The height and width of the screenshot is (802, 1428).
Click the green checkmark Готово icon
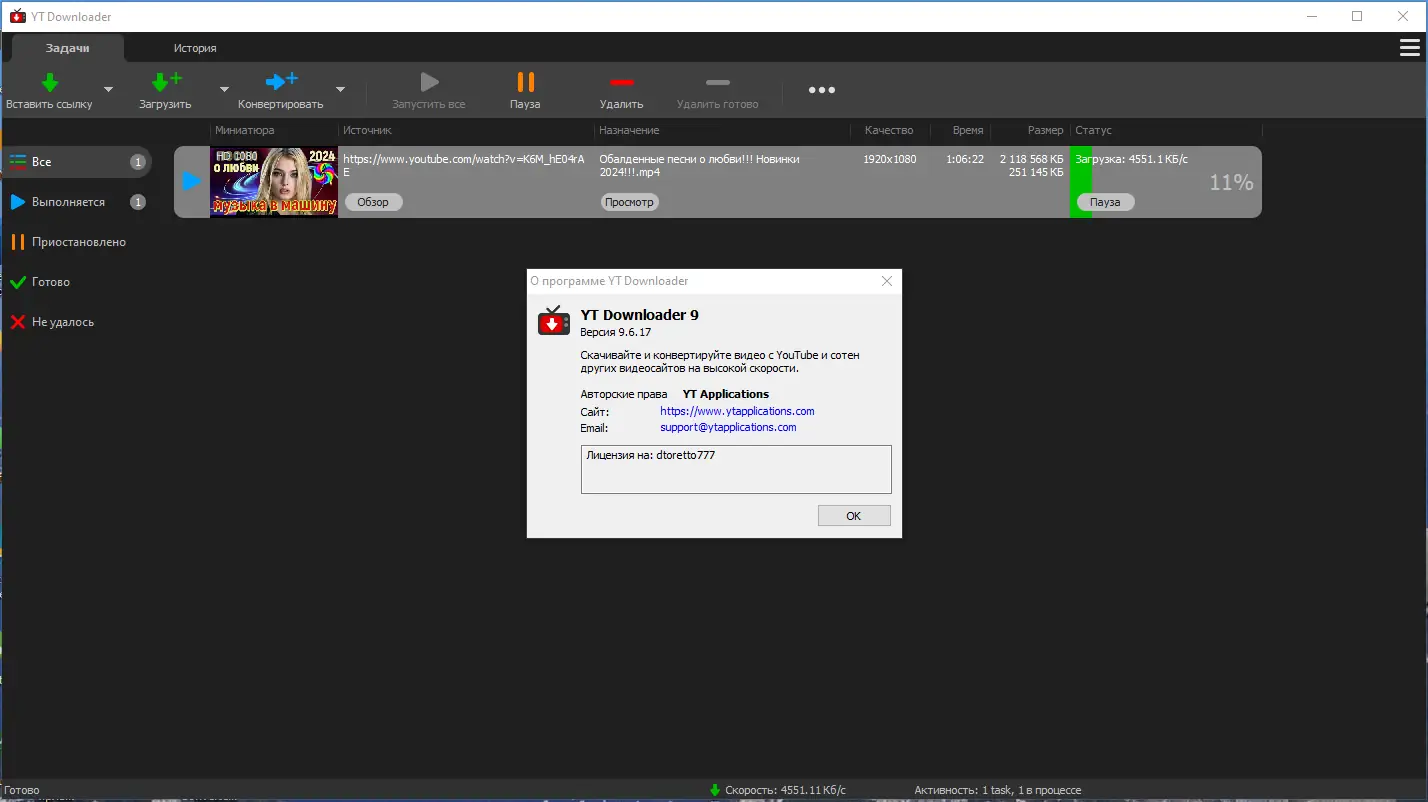17,282
